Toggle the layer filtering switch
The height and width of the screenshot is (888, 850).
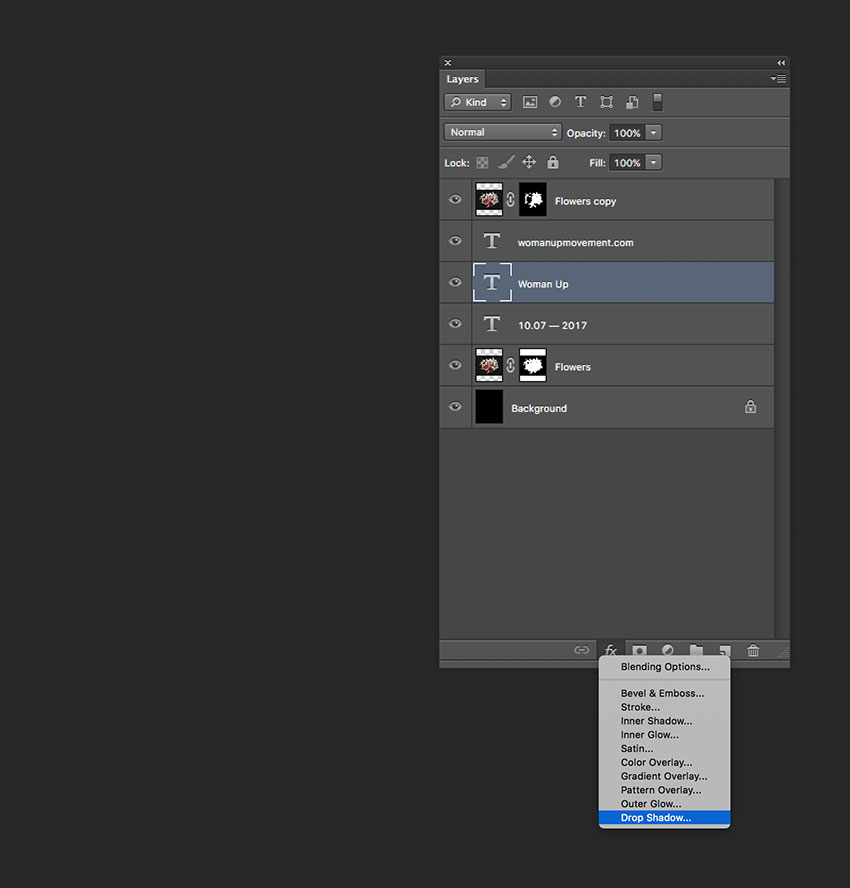click(657, 102)
